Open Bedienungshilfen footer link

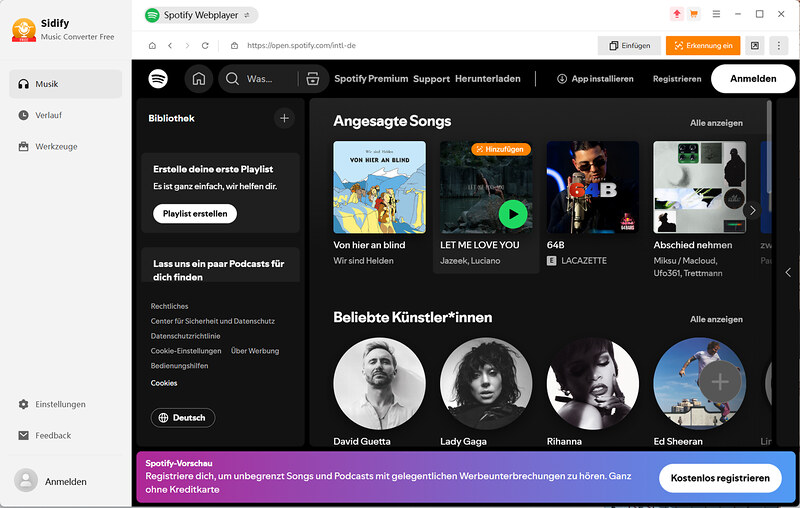179,366
